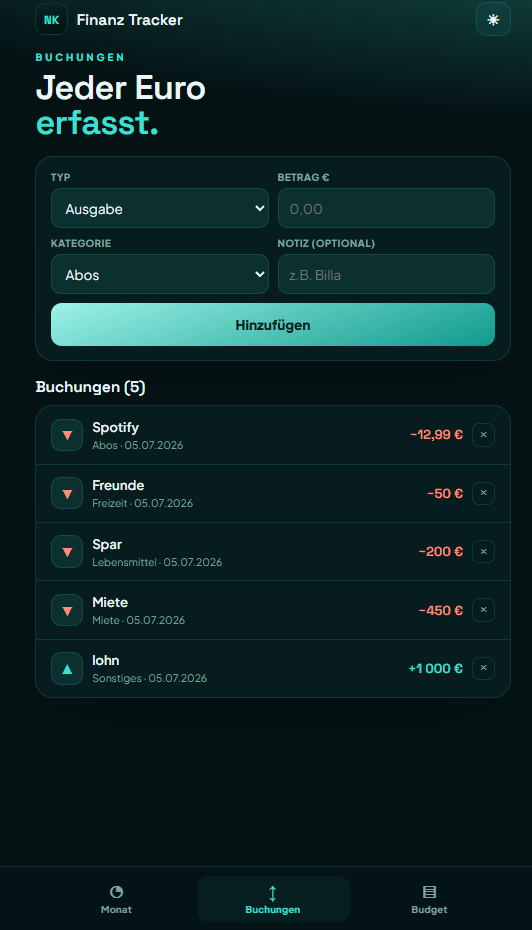Delete the Spar booking
Screen dimensions: 532x930
point(483,552)
